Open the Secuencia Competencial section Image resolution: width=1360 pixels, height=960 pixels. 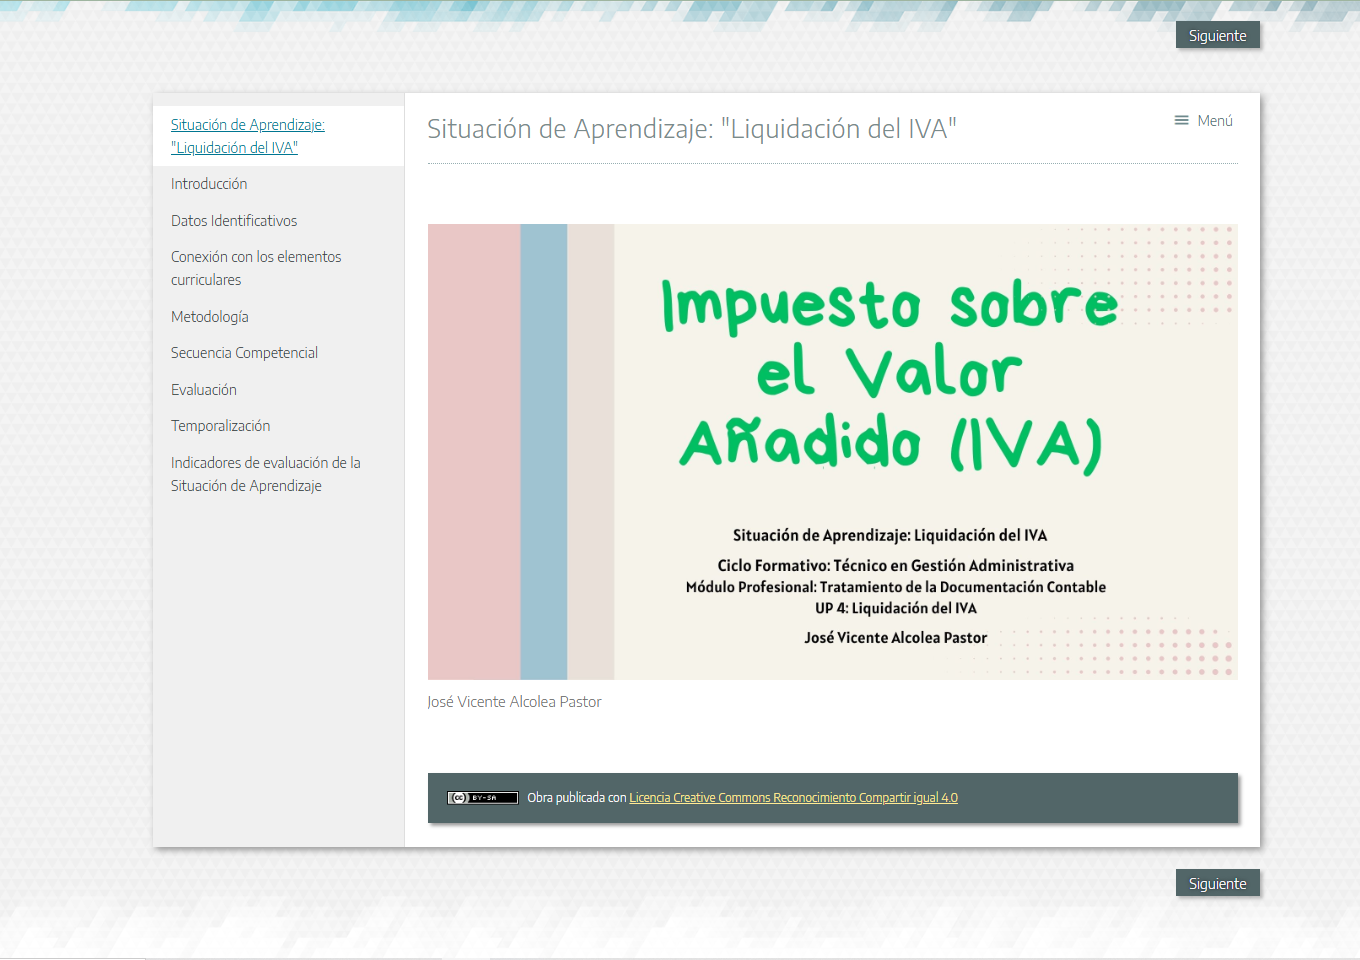(244, 353)
